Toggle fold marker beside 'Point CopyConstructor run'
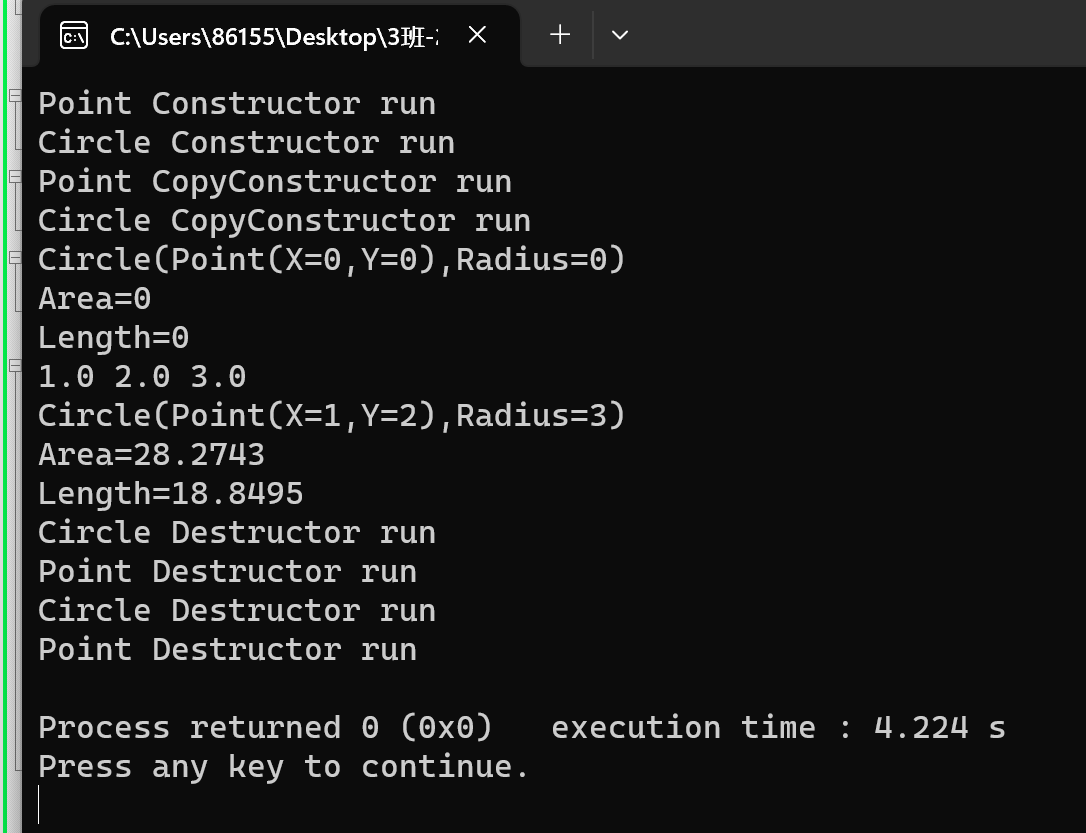This screenshot has height=833, width=1086. point(14,176)
